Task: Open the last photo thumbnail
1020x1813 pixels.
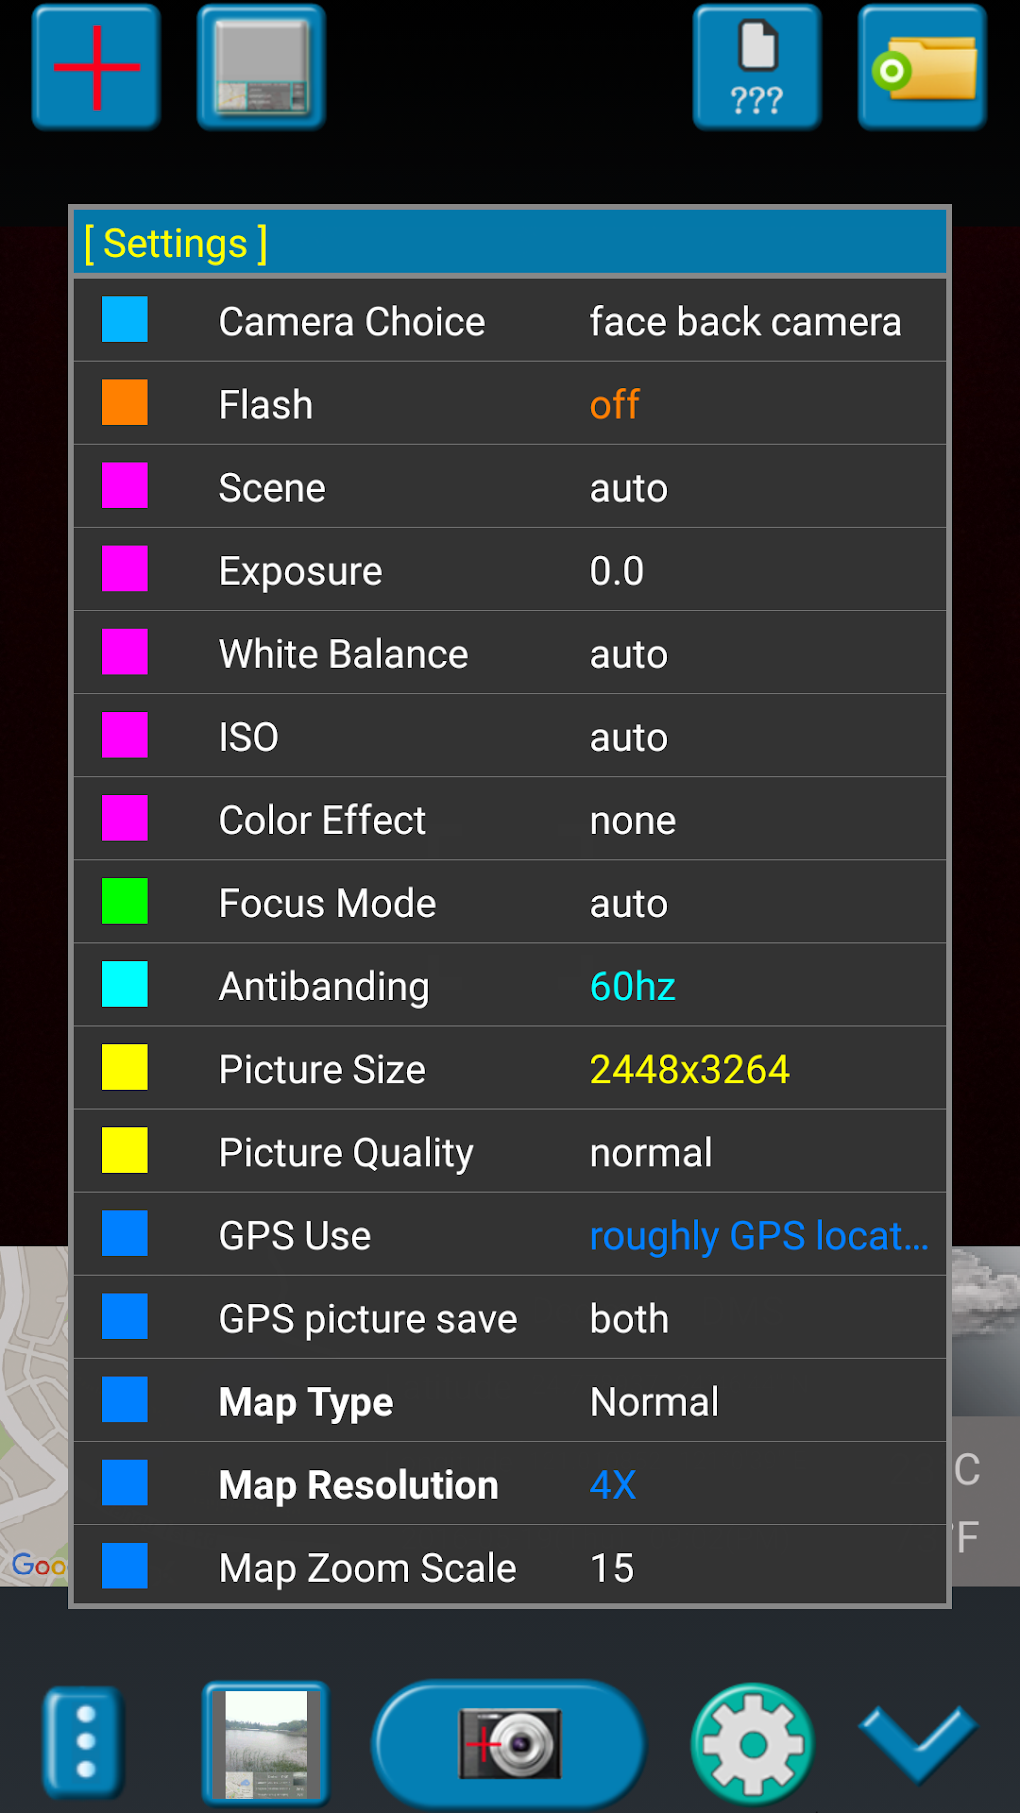Action: pyautogui.click(x=266, y=1743)
